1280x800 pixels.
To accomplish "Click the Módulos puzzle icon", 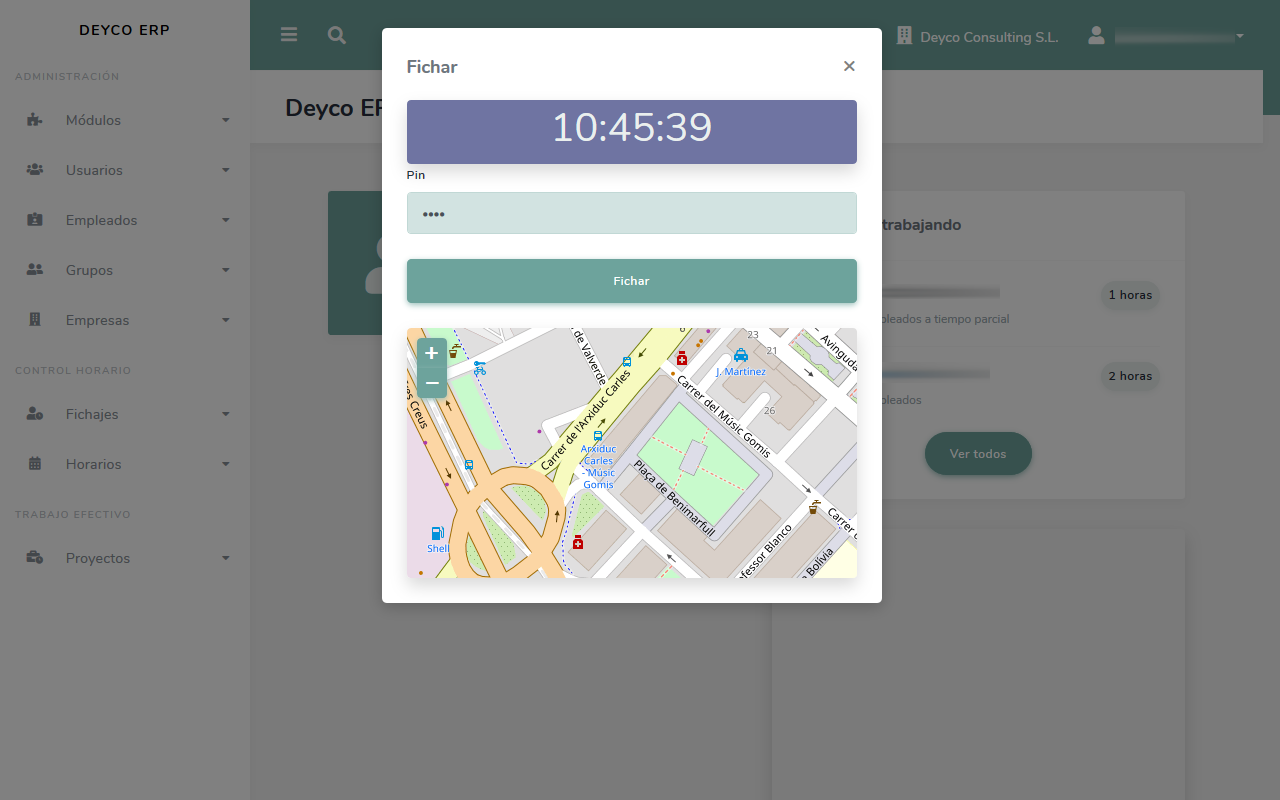I will click(35, 120).
